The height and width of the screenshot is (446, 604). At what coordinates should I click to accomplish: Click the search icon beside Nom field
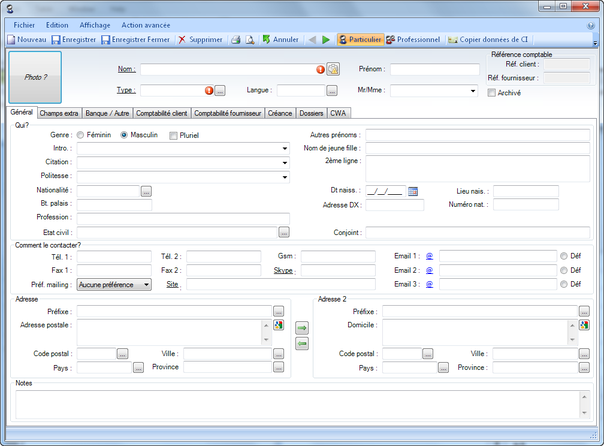[x=333, y=69]
